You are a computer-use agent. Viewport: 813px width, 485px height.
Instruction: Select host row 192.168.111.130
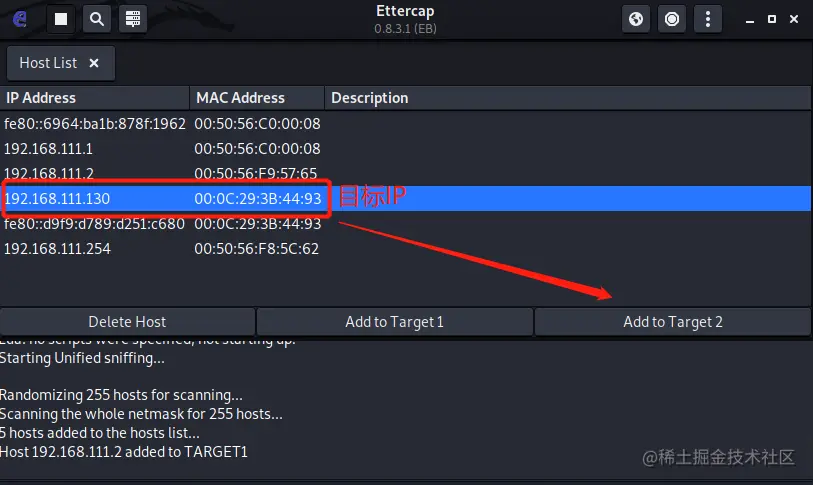coord(405,199)
